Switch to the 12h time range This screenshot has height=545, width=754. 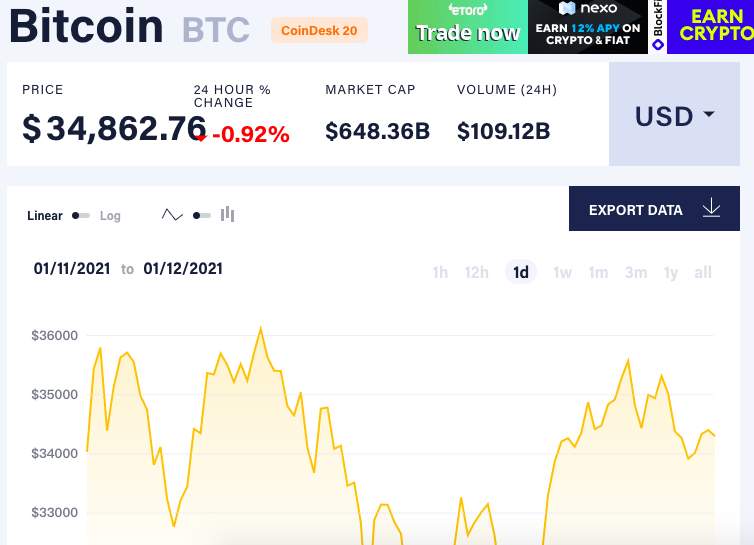(477, 273)
